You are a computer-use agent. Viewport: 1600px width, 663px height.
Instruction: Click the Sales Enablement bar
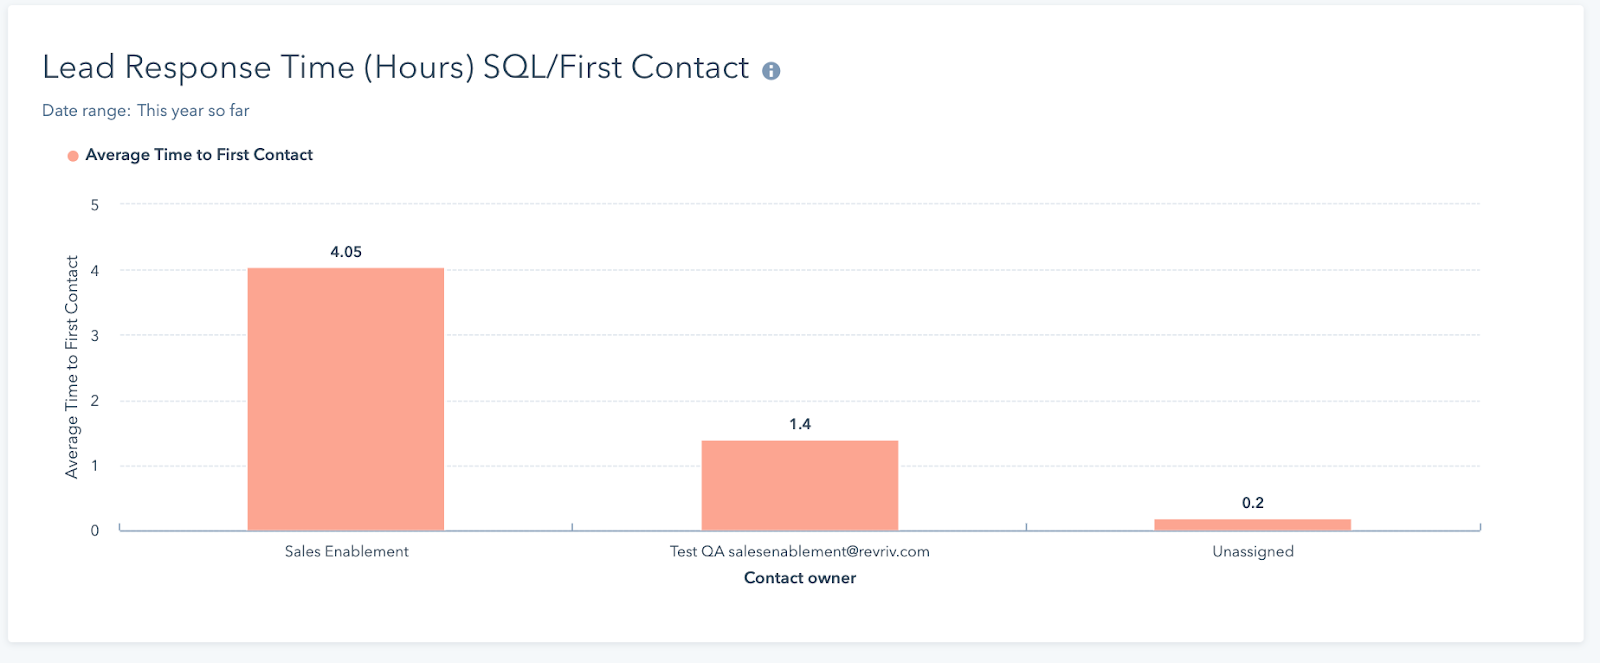coord(346,399)
